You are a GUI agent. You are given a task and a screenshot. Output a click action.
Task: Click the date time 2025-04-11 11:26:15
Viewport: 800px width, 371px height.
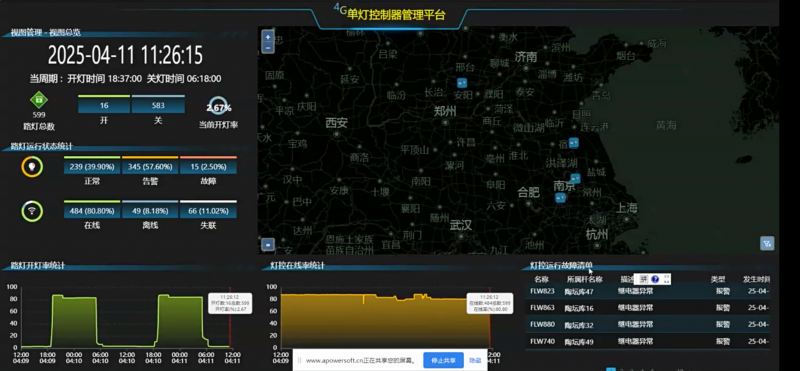[x=126, y=55]
